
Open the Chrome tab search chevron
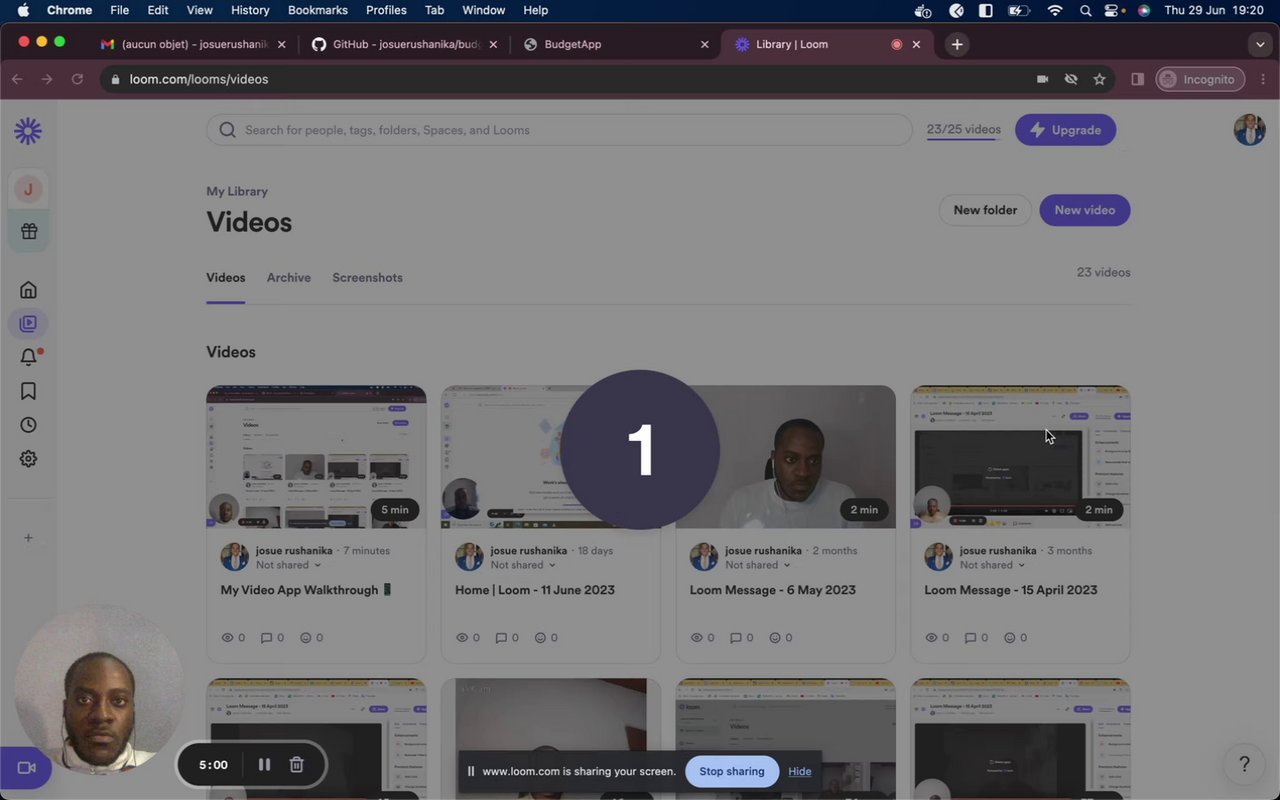1260,45
